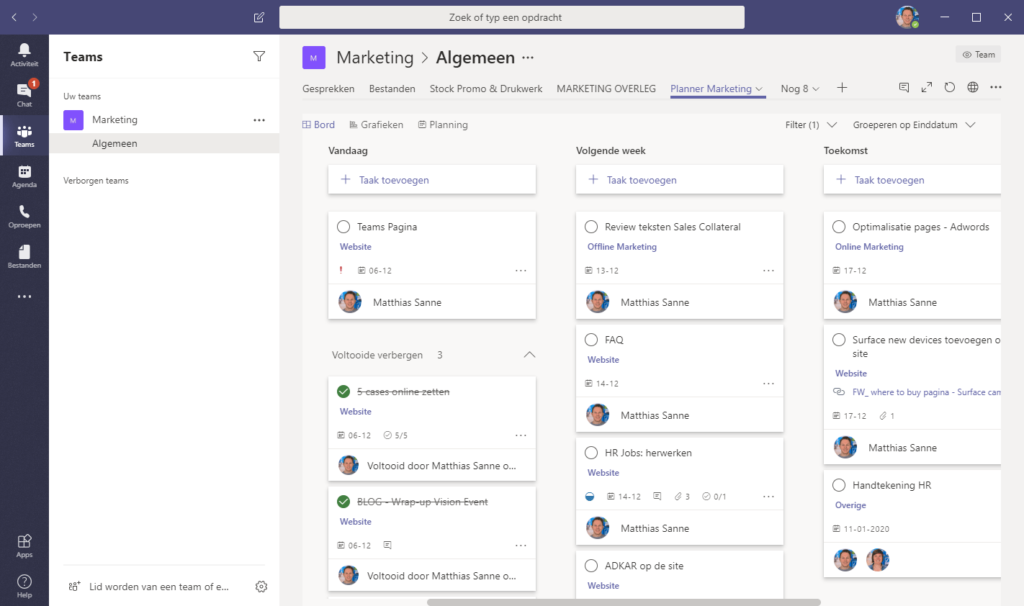Add a new tab with plus icon
Viewport: 1024px width, 606px height.
[842, 88]
